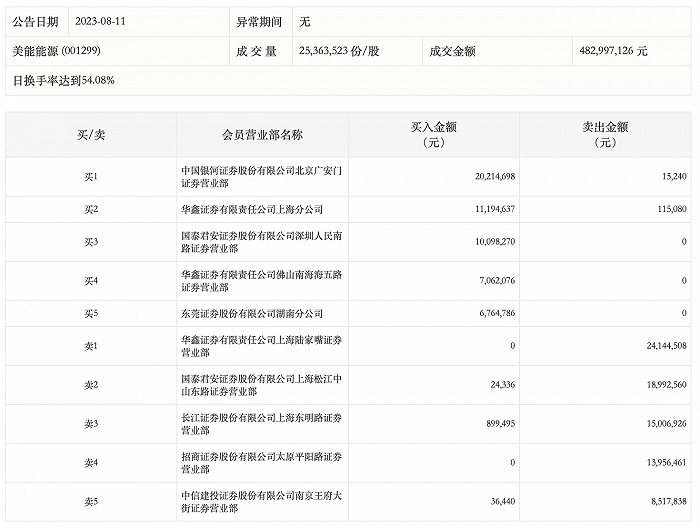The height and width of the screenshot is (528, 700).
Task: Click the 异常期间 label
Action: (x=259, y=21)
